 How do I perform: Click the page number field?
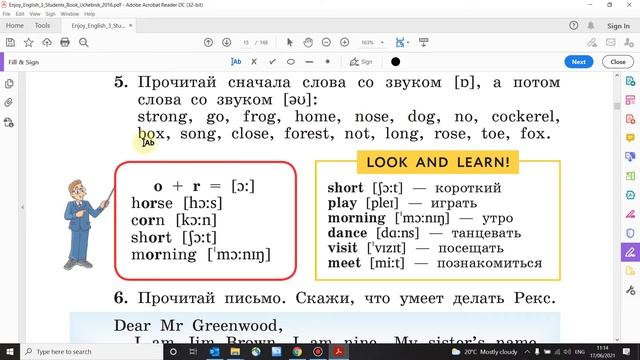point(246,42)
